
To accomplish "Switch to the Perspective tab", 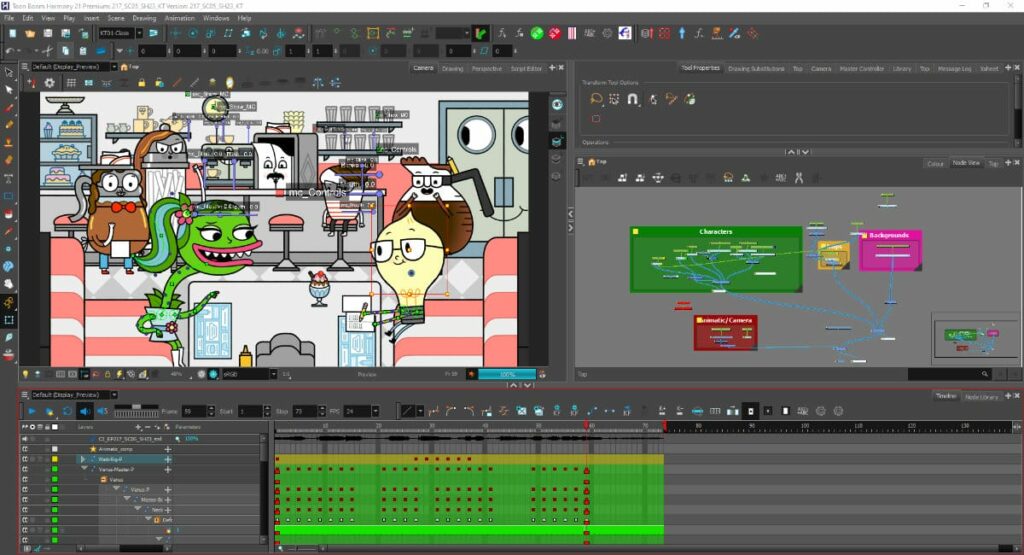I will [x=487, y=68].
